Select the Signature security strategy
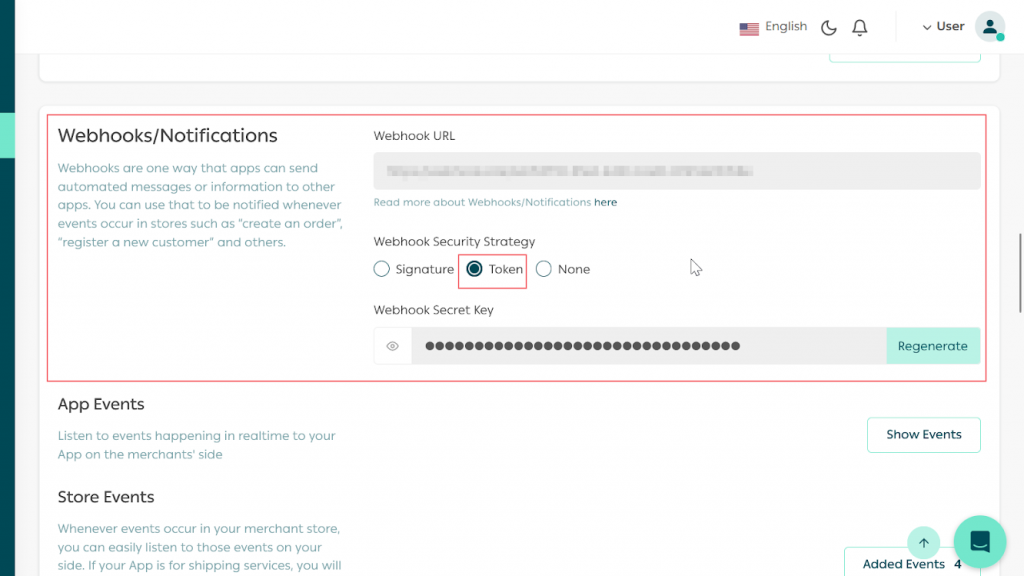Viewport: 1024px width, 576px height. (x=382, y=269)
